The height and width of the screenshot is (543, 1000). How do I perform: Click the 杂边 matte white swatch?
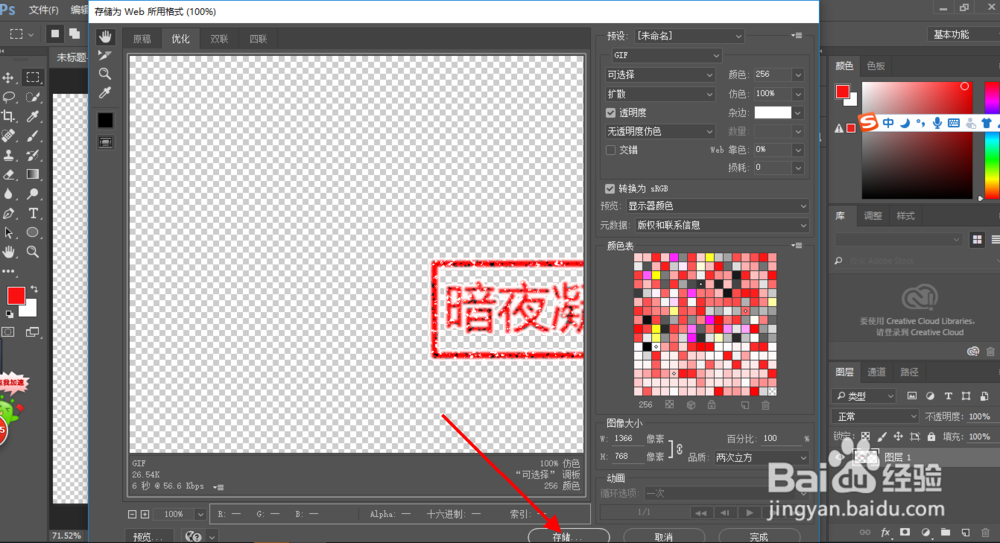[772, 113]
